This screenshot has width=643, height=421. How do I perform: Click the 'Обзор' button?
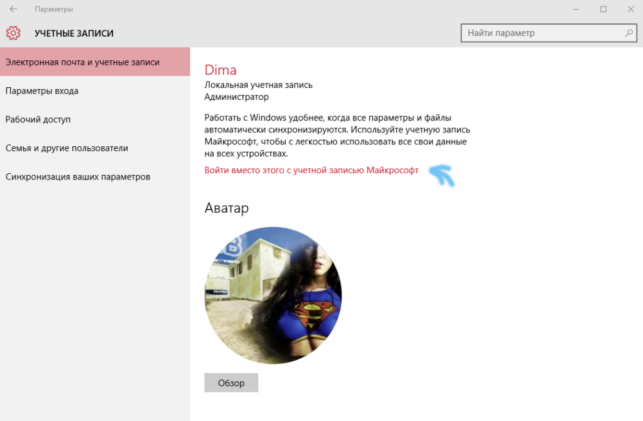pyautogui.click(x=231, y=383)
